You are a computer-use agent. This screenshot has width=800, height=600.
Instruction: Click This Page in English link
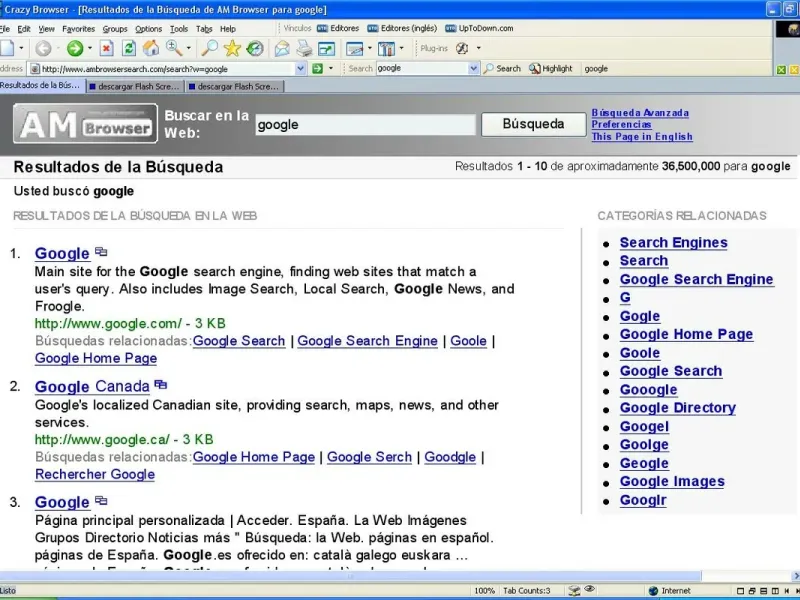click(x=642, y=137)
